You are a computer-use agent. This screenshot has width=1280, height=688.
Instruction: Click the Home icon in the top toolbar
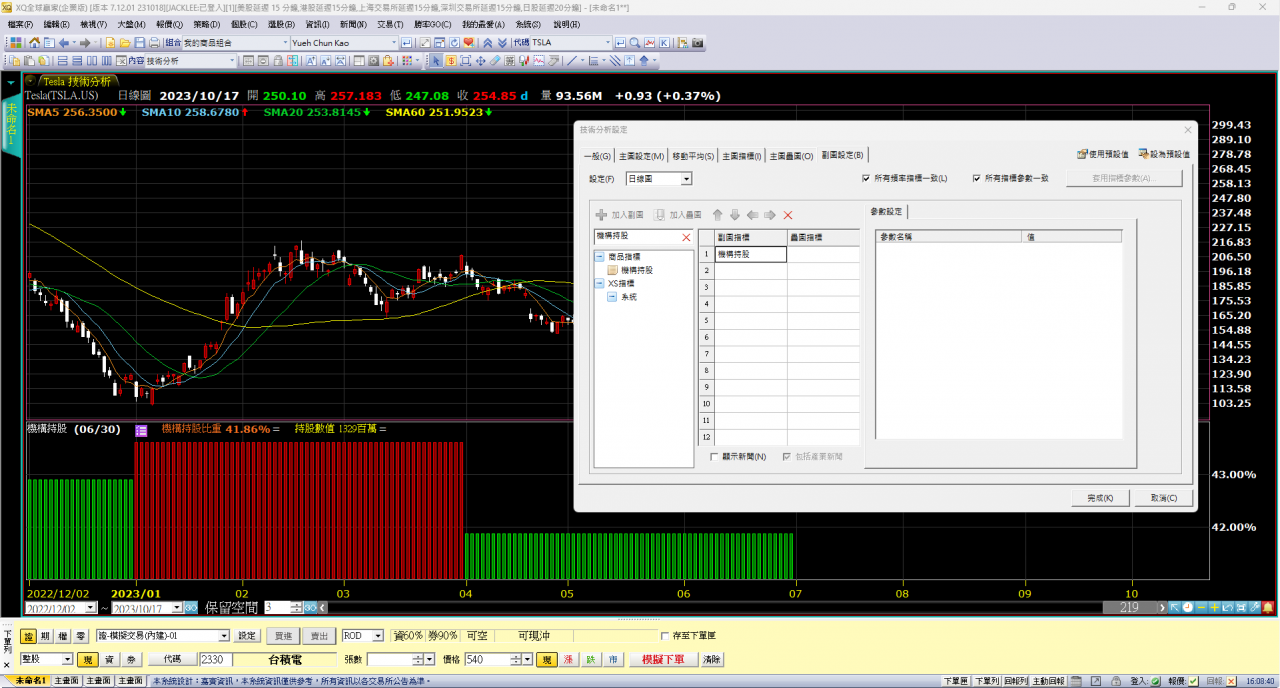(35, 43)
